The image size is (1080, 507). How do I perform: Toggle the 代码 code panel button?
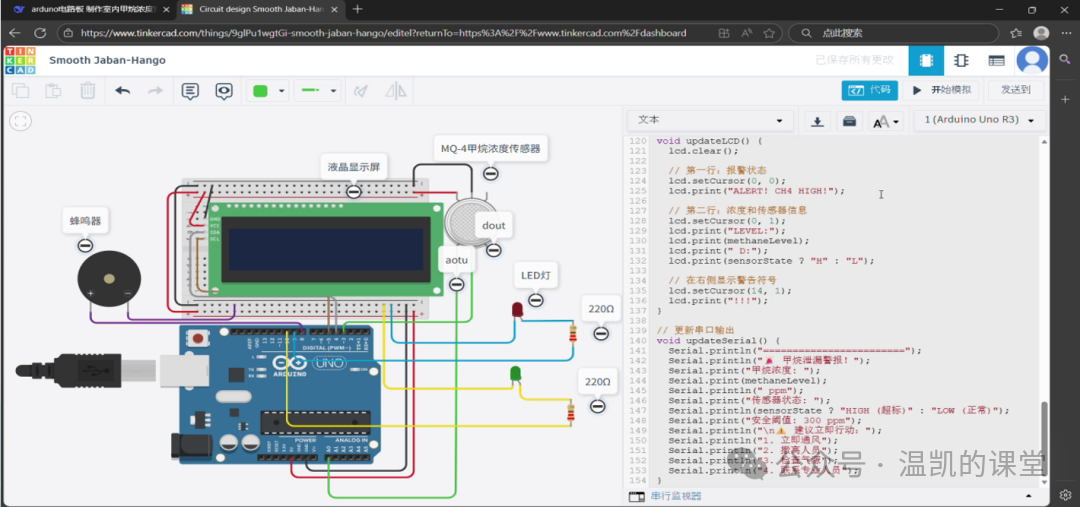coord(869,90)
